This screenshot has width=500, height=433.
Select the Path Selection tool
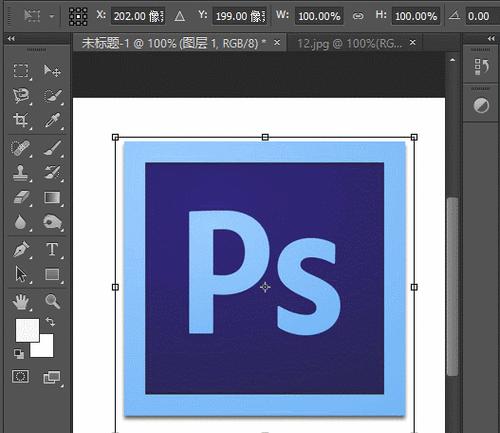[x=21, y=275]
